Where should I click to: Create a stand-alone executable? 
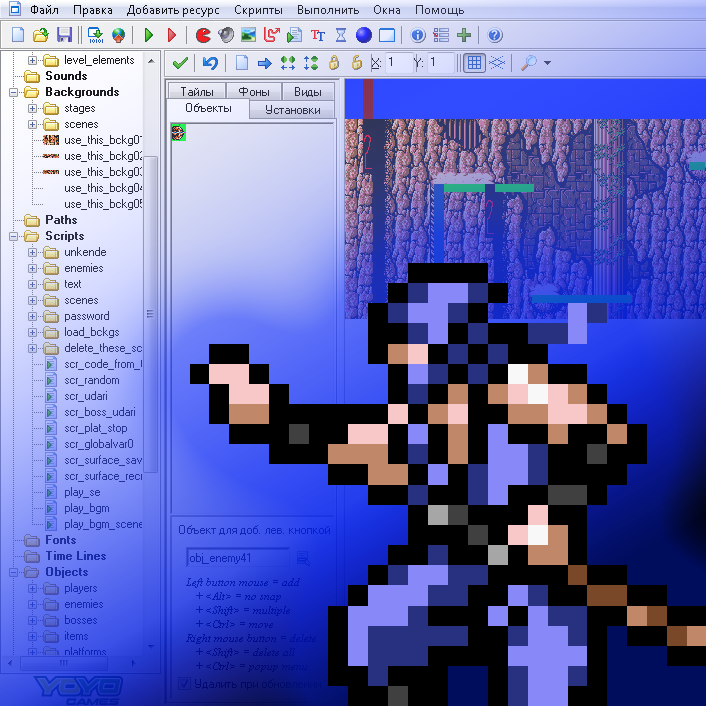coord(95,35)
